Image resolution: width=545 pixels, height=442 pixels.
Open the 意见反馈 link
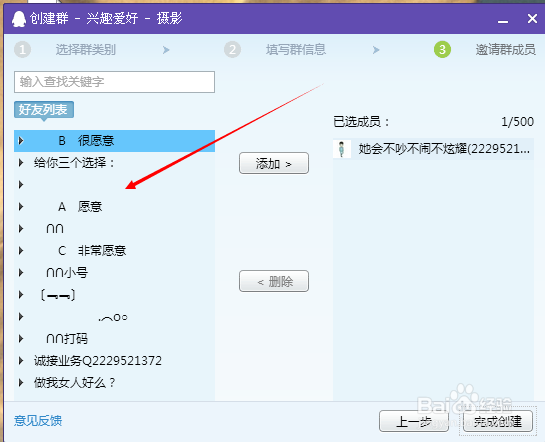[38, 420]
